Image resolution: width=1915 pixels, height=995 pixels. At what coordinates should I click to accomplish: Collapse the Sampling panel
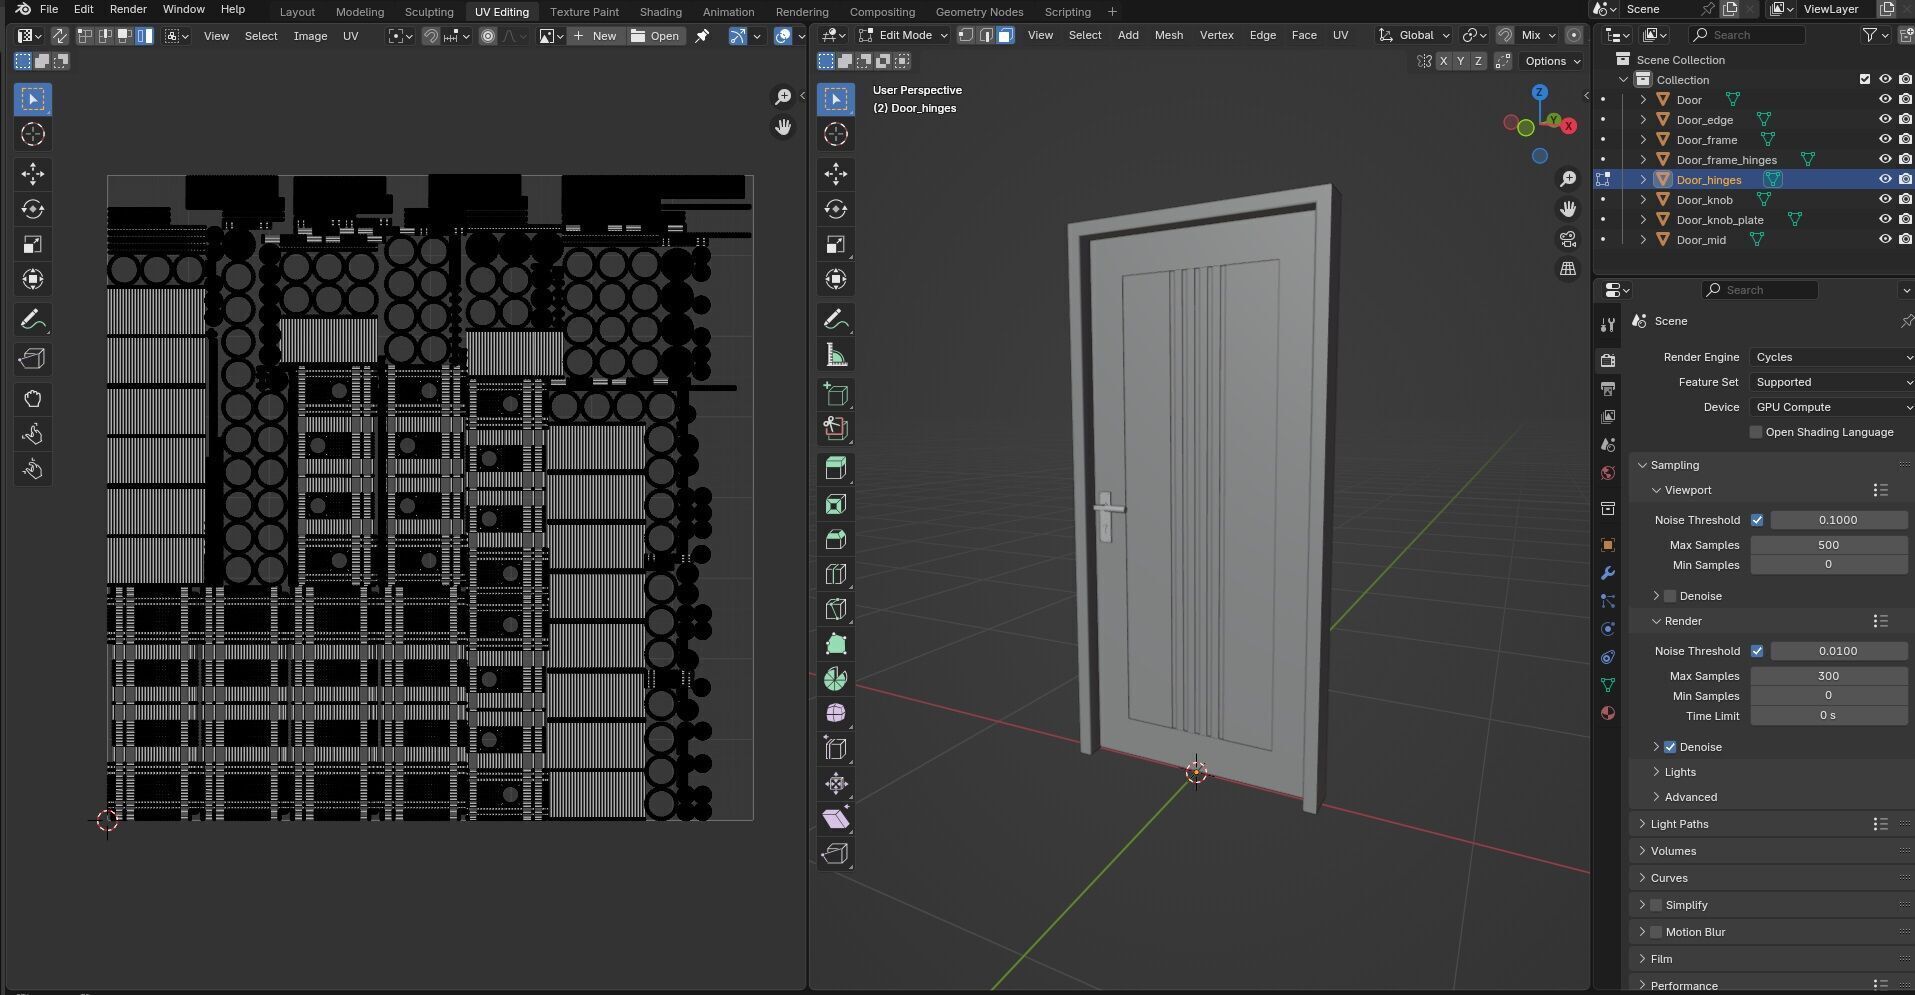[x=1674, y=465]
